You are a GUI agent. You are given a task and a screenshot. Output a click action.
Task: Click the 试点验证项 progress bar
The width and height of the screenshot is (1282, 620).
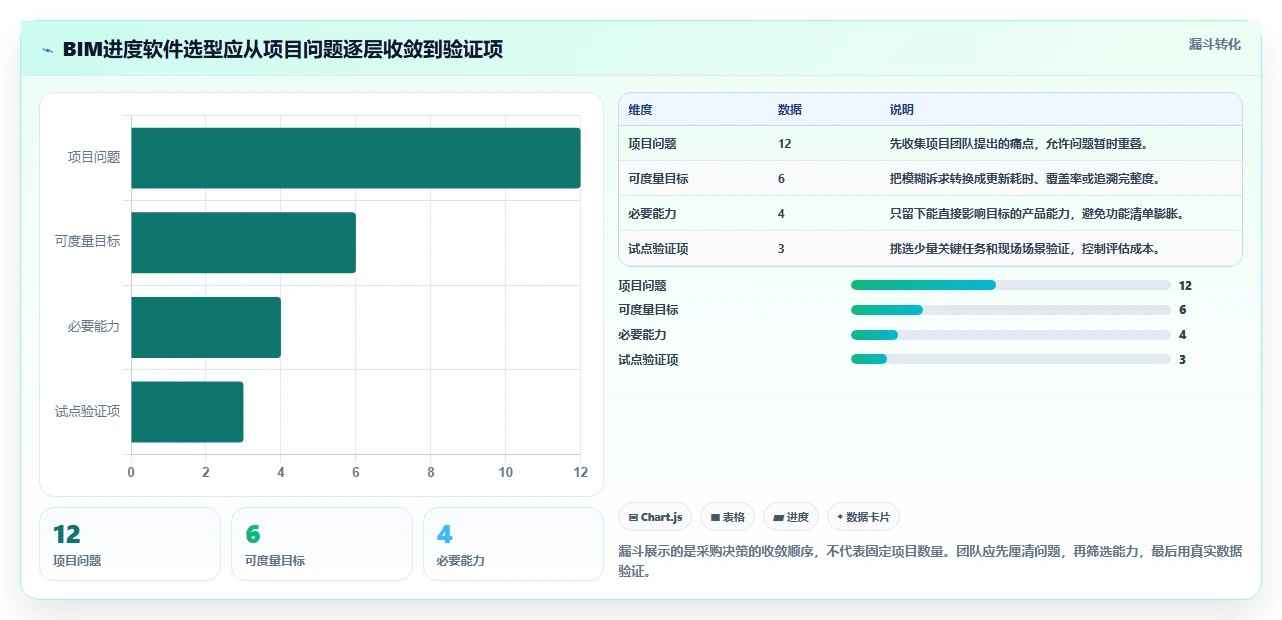[x=1010, y=360]
